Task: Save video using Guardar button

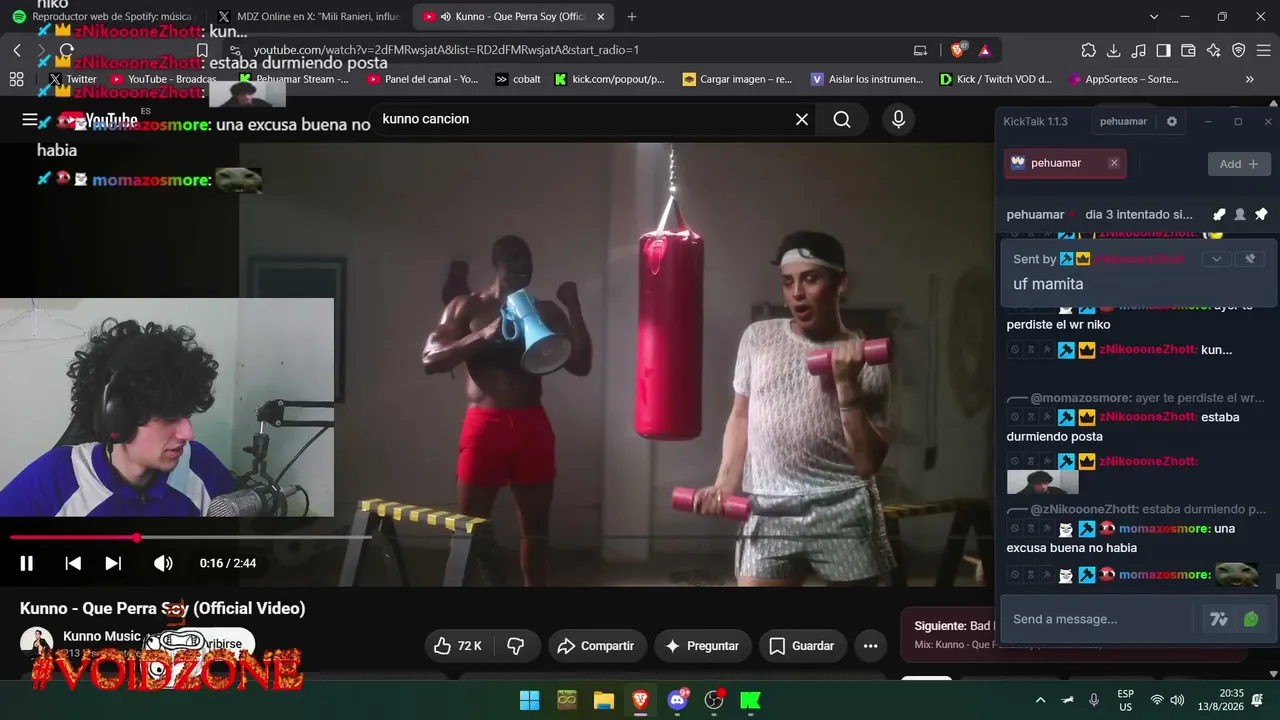Action: (802, 646)
